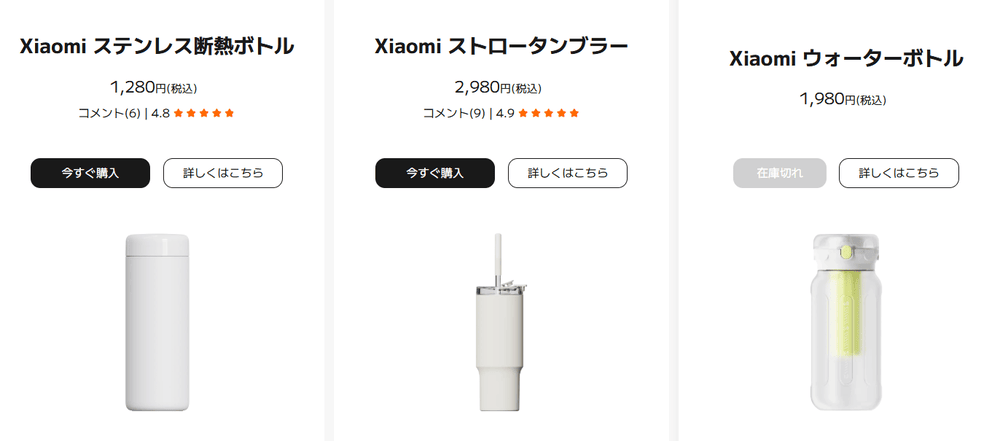Click the 4.9 star rating icons
Viewport: 1000px width, 441px height.
549,113
